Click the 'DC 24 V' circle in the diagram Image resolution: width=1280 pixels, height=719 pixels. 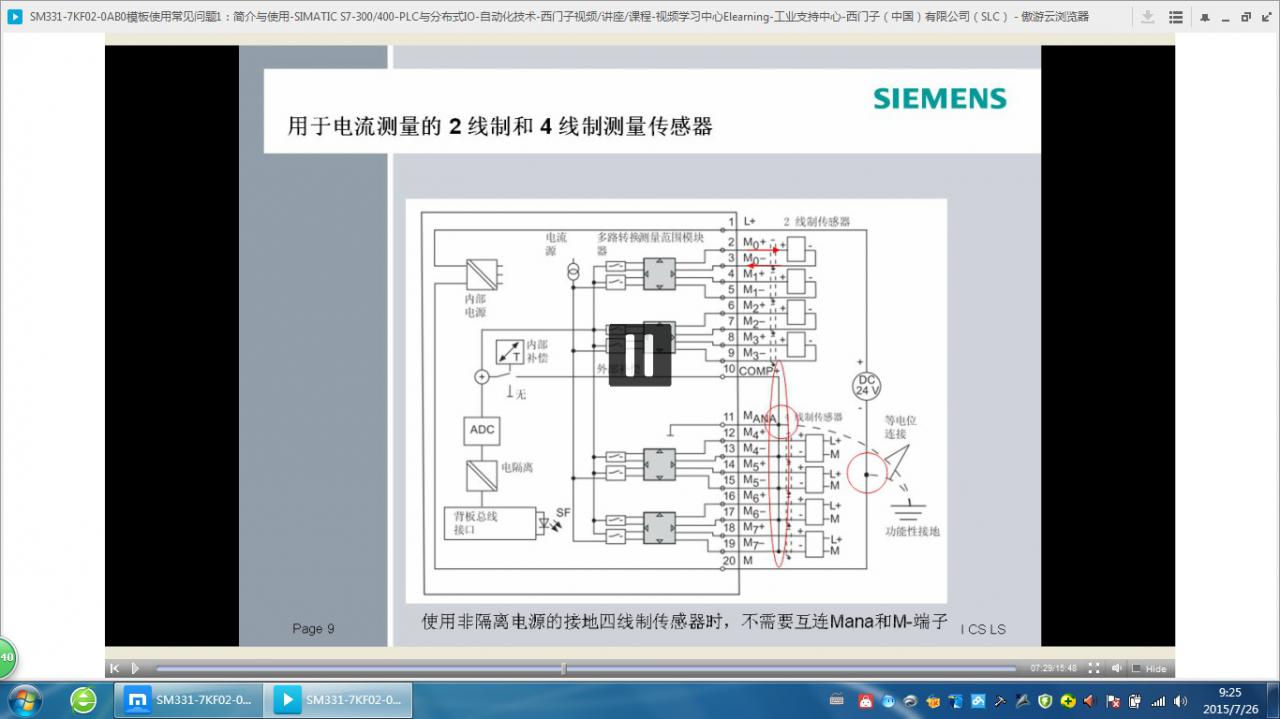tap(866, 385)
